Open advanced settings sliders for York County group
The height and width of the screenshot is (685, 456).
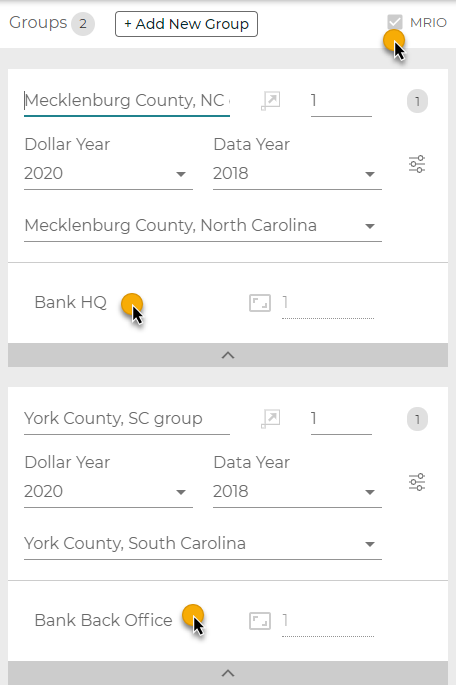417,482
